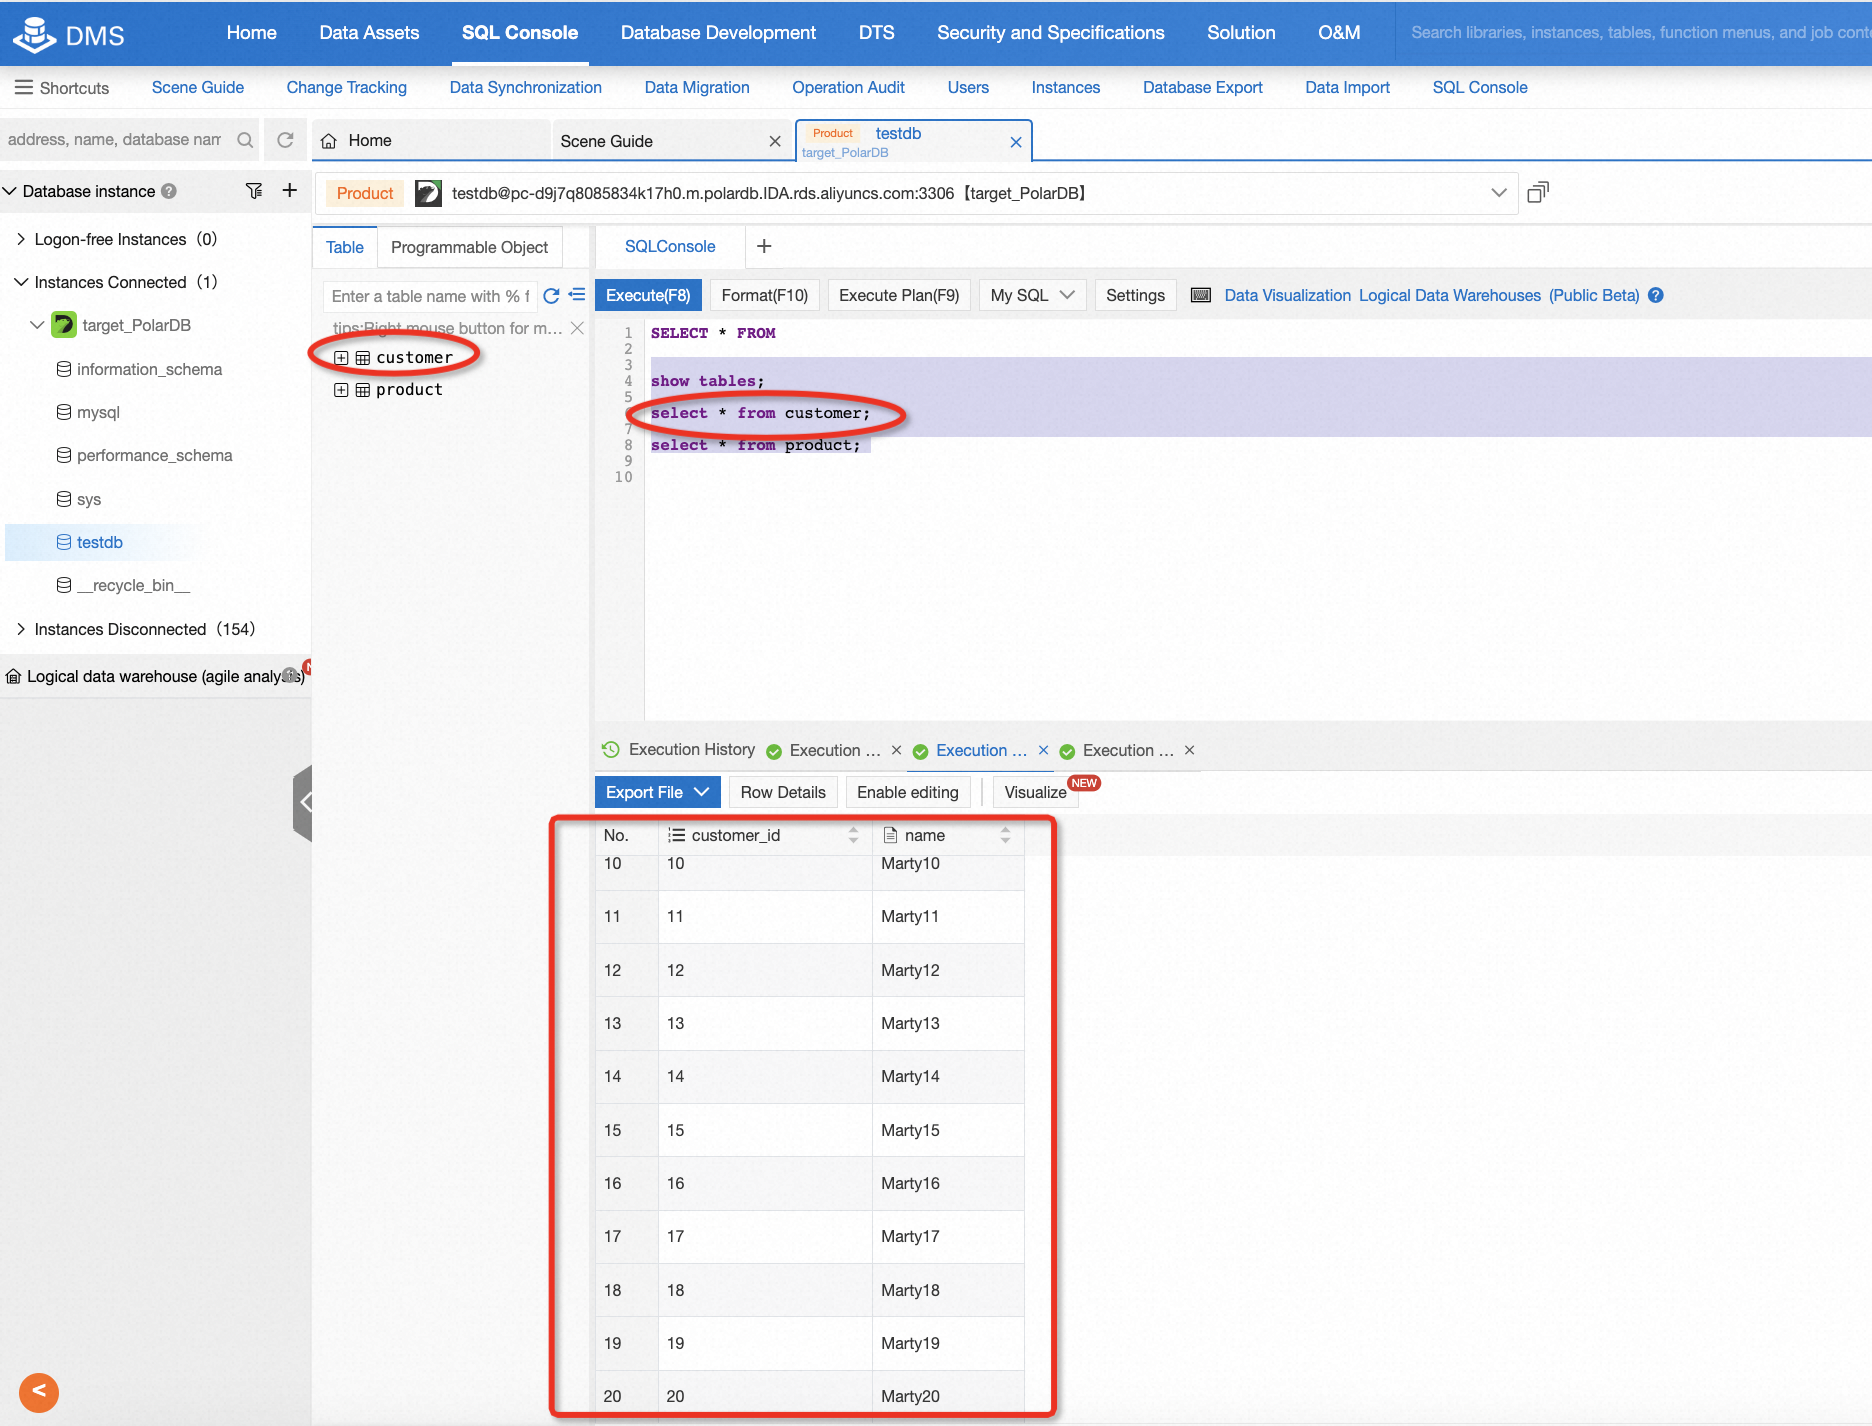Click the Visualize button
This screenshot has width=1872, height=1426.
click(1035, 792)
